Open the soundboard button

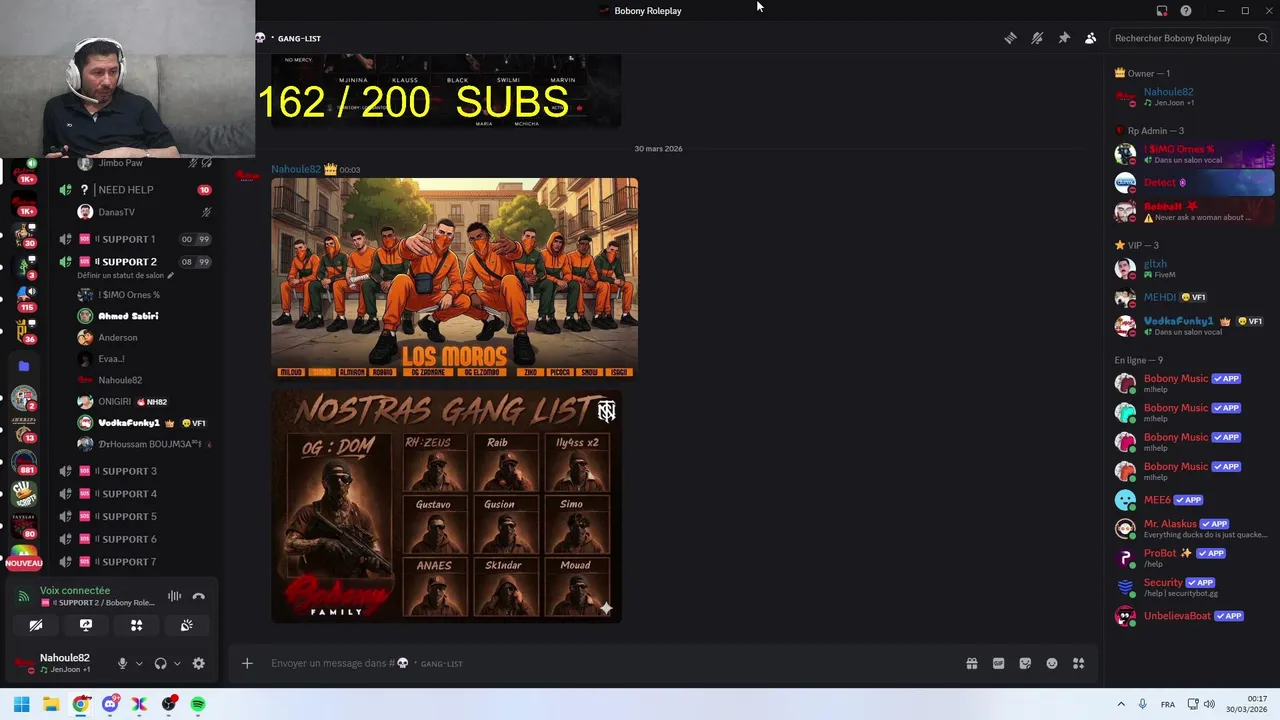[x=187, y=625]
